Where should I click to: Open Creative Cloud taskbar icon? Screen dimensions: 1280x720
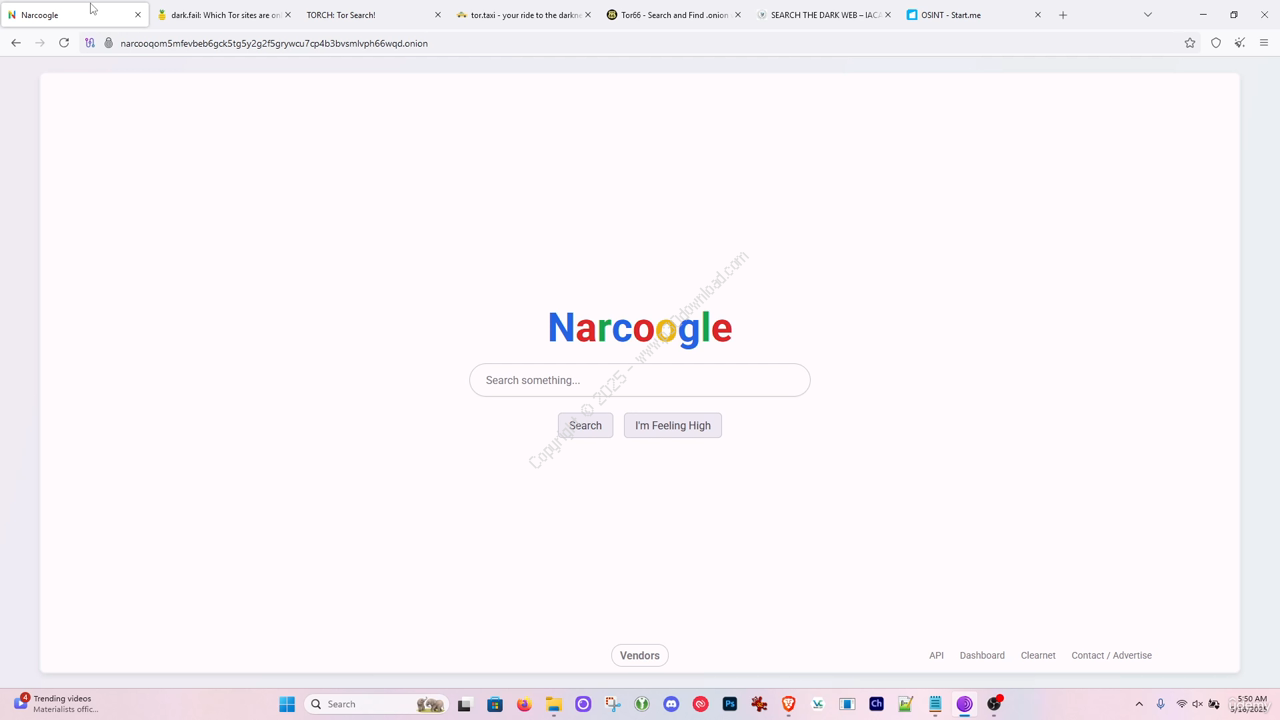(700, 704)
